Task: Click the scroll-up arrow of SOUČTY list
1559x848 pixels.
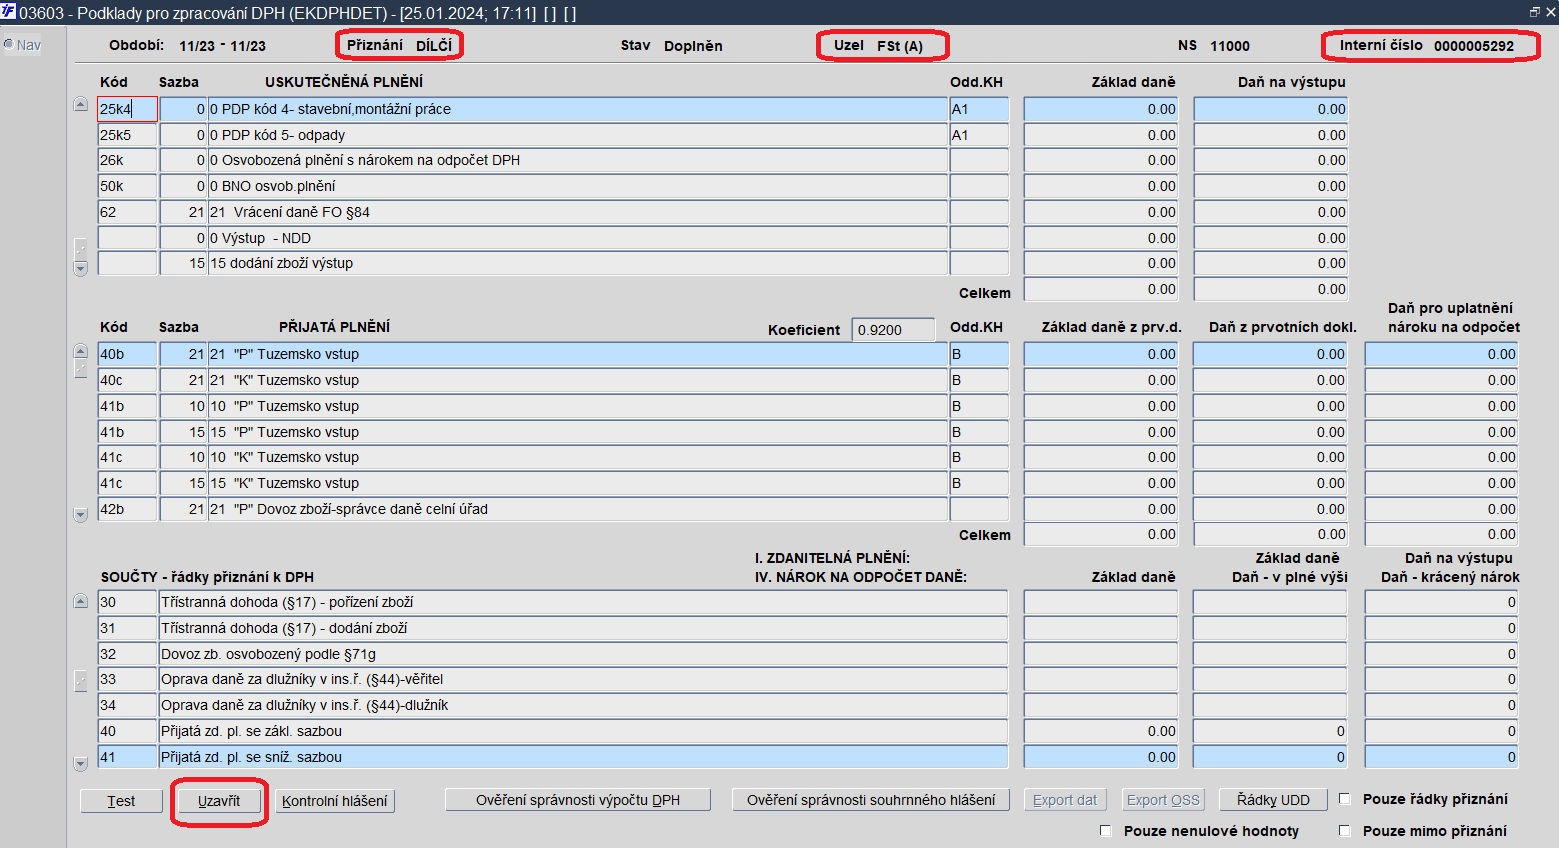Action: [81, 601]
